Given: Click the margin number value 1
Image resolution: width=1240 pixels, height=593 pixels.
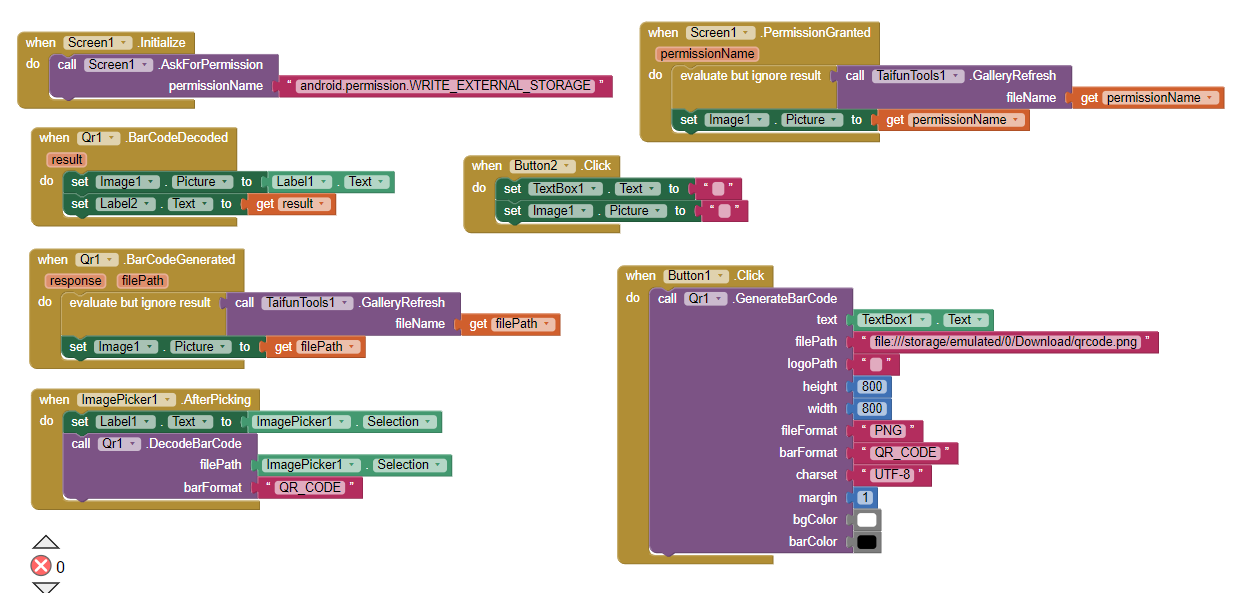Looking at the screenshot, I should pos(865,497).
